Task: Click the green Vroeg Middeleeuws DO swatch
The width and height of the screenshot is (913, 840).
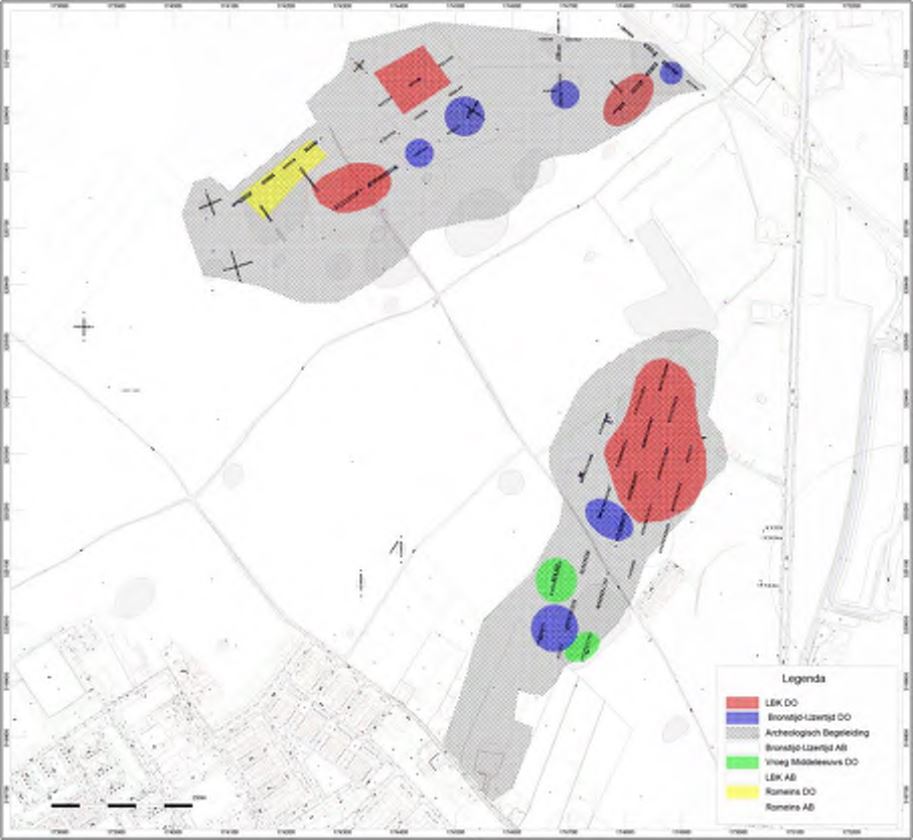Action: (x=742, y=762)
